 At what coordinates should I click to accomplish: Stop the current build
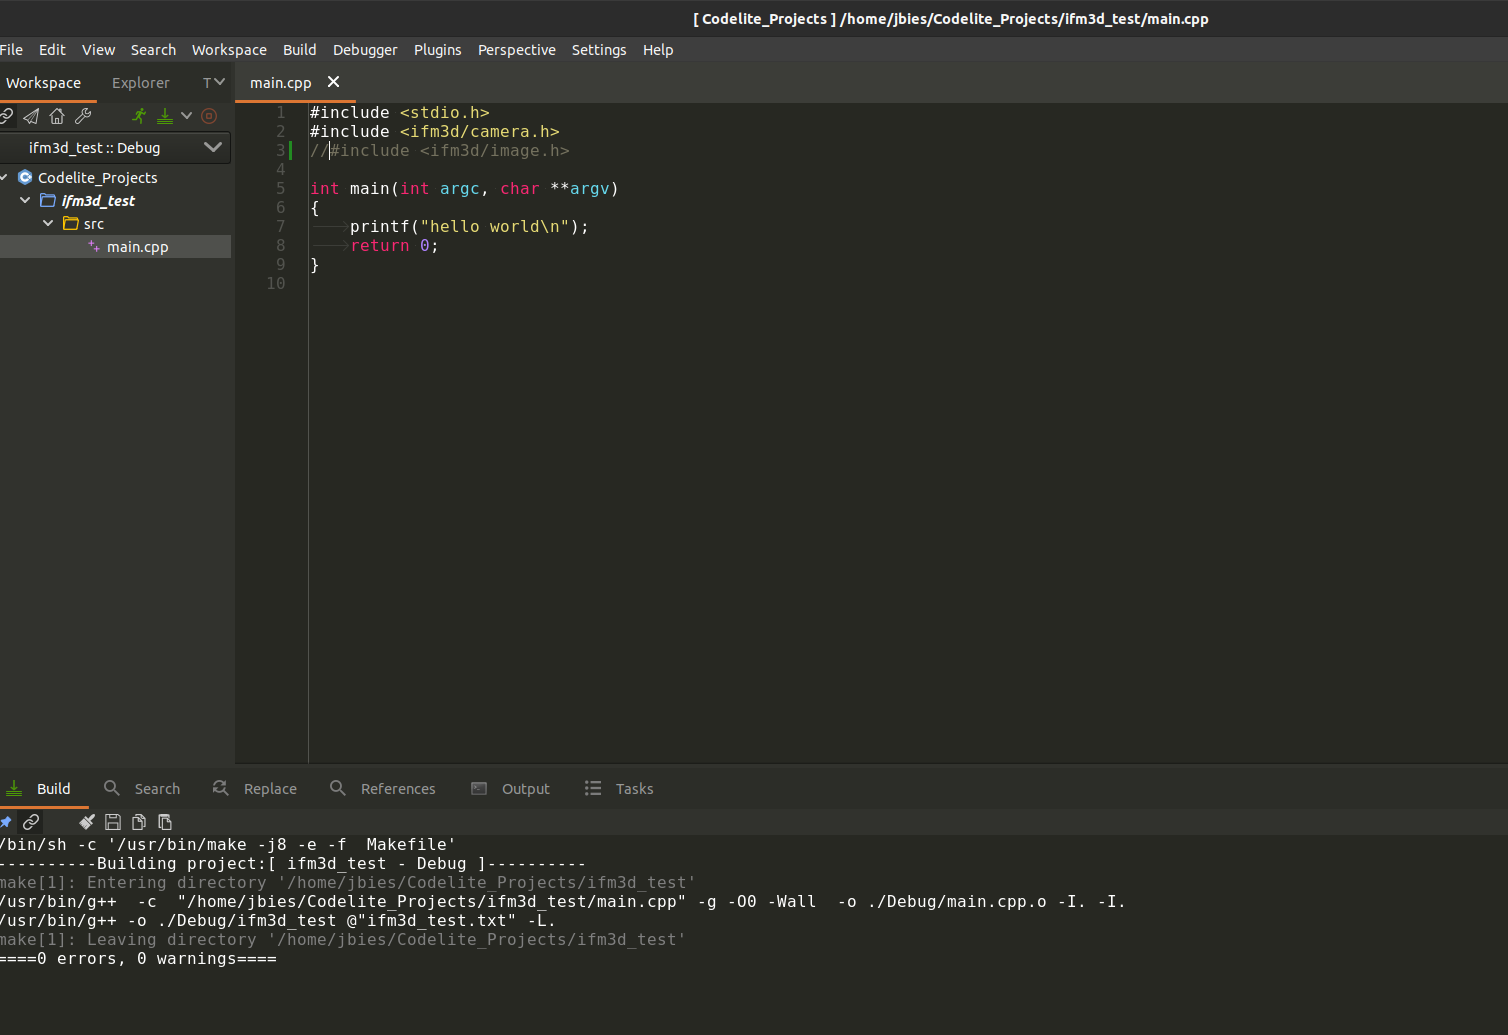tap(209, 115)
